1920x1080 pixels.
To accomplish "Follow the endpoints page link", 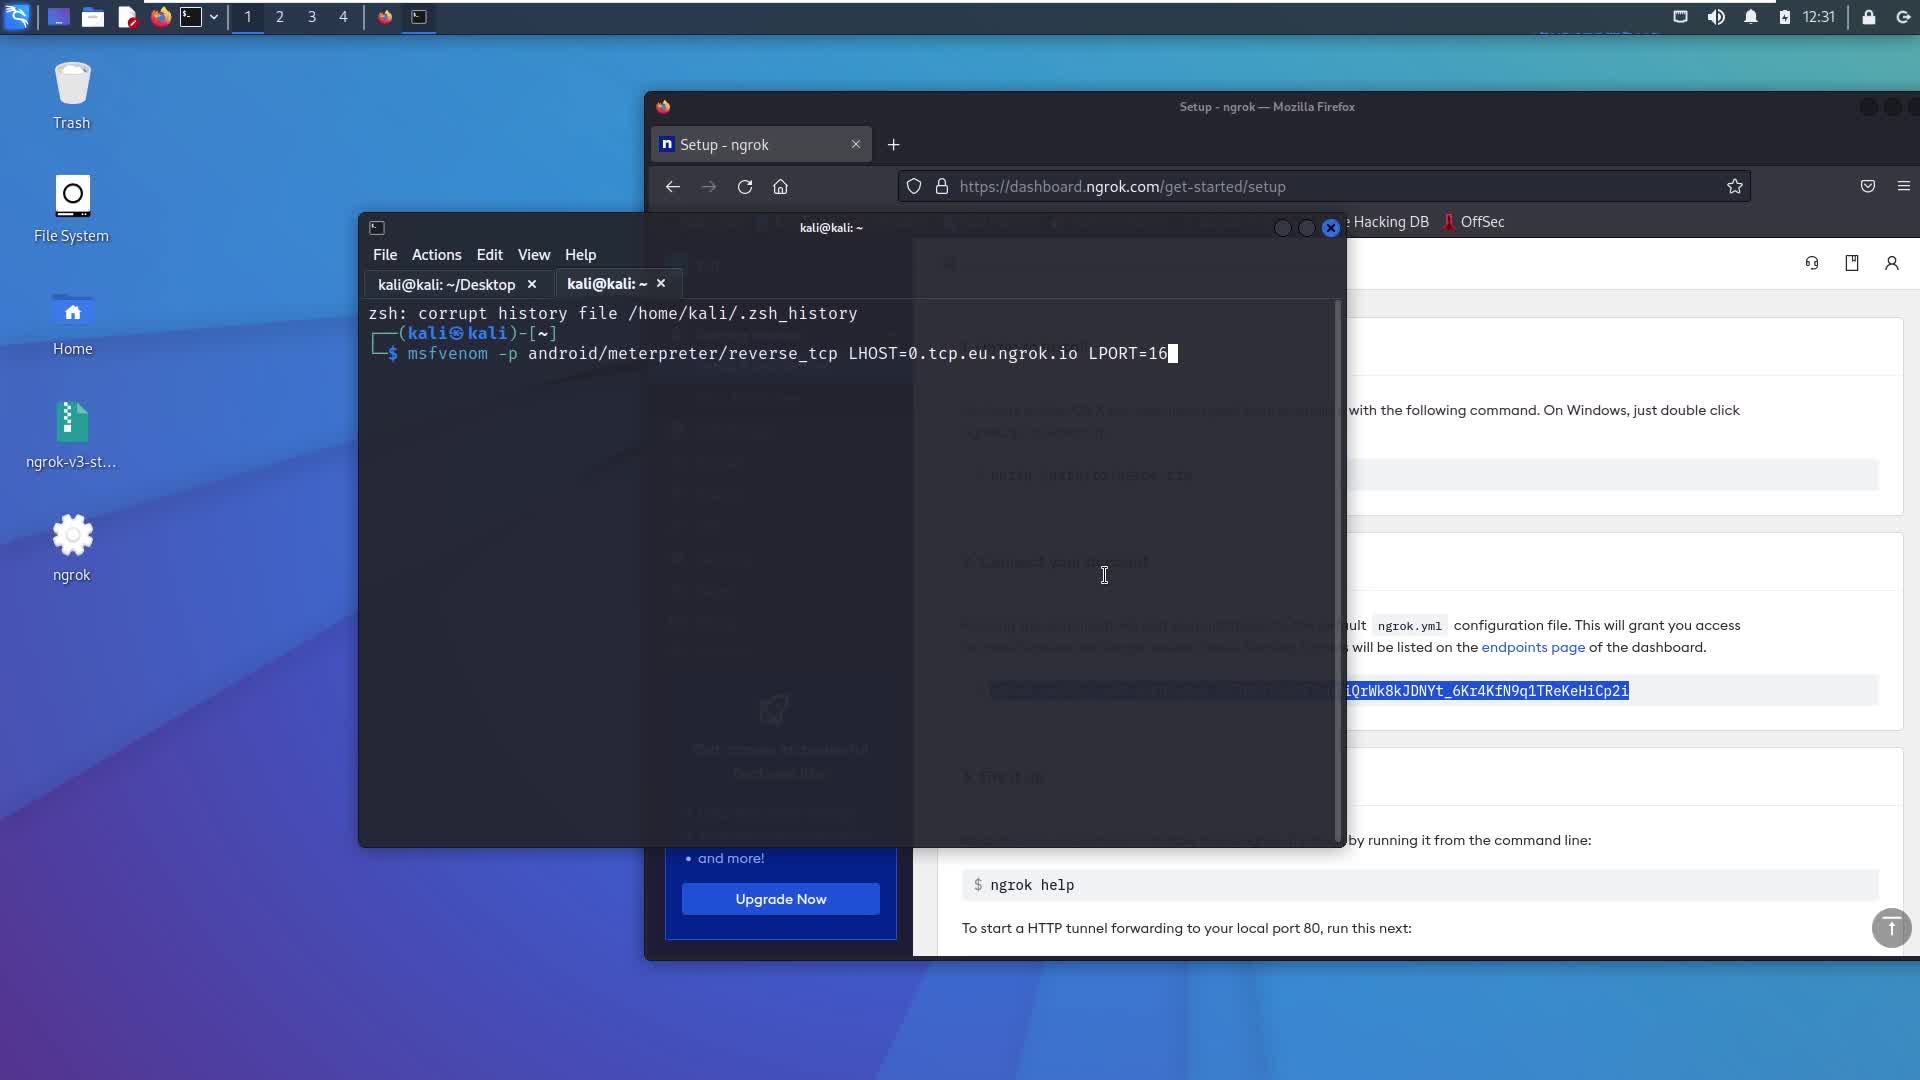I will coord(1533,648).
